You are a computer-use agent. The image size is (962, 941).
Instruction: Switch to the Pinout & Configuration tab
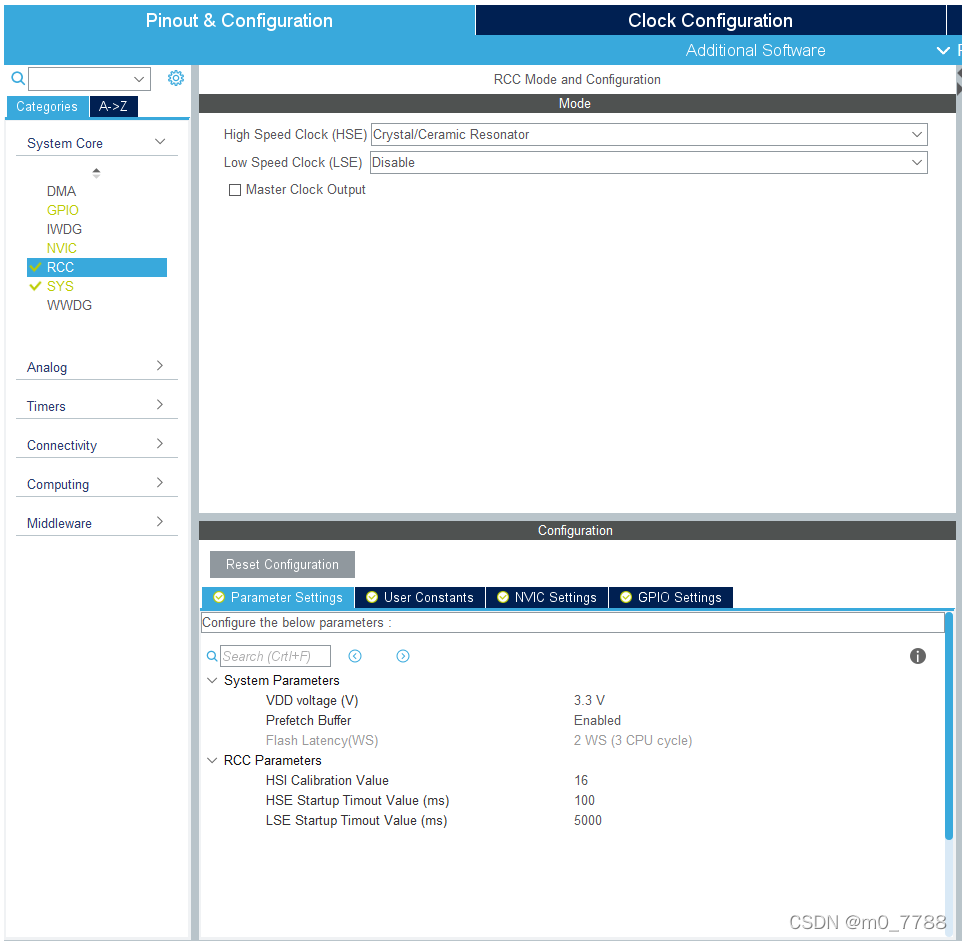[x=239, y=20]
